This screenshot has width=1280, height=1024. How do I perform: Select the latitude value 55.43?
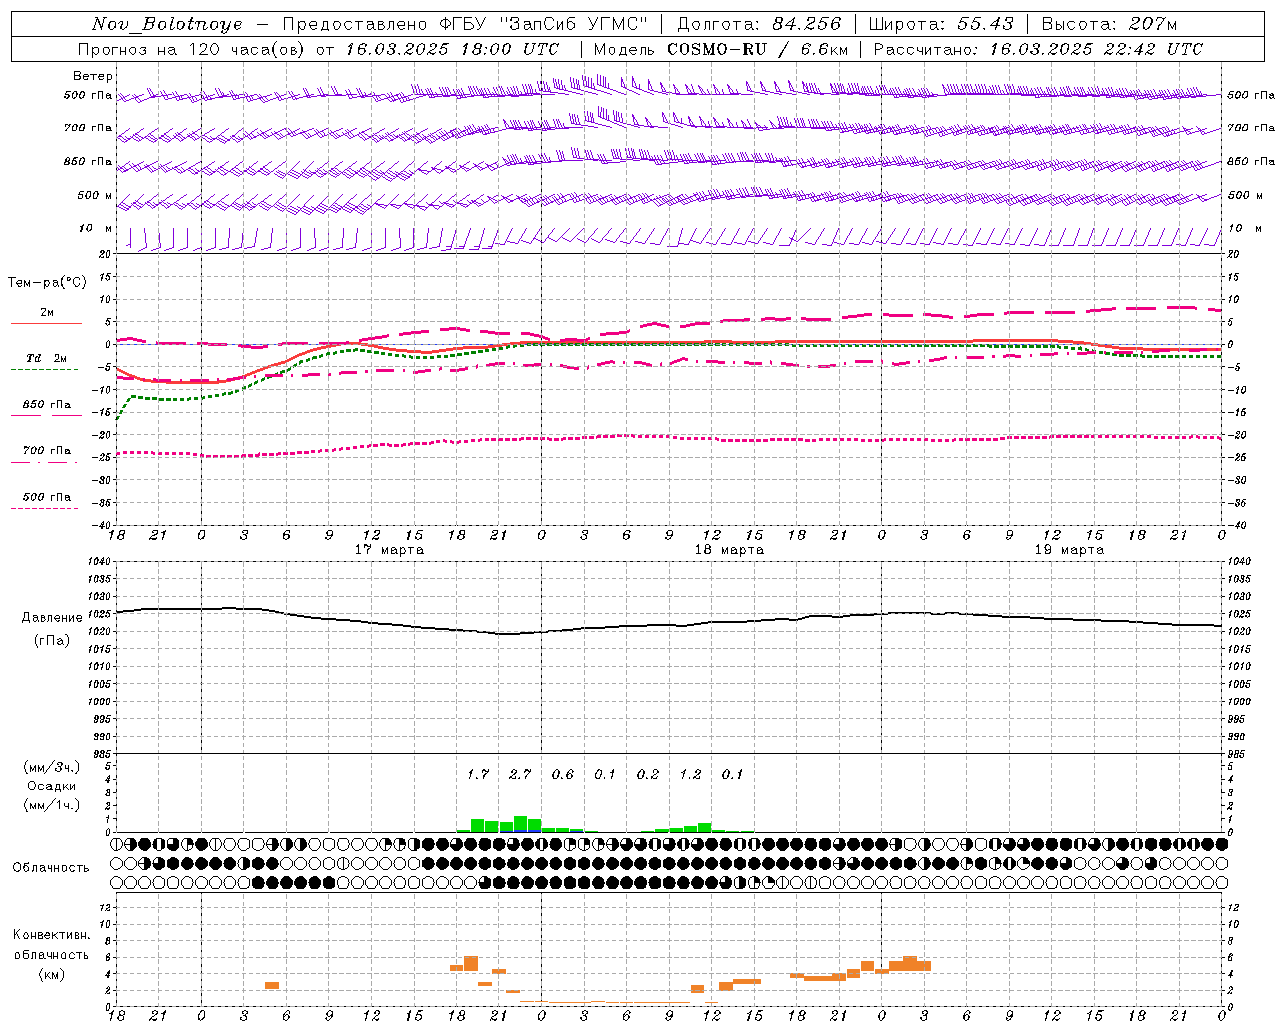(x=985, y=24)
